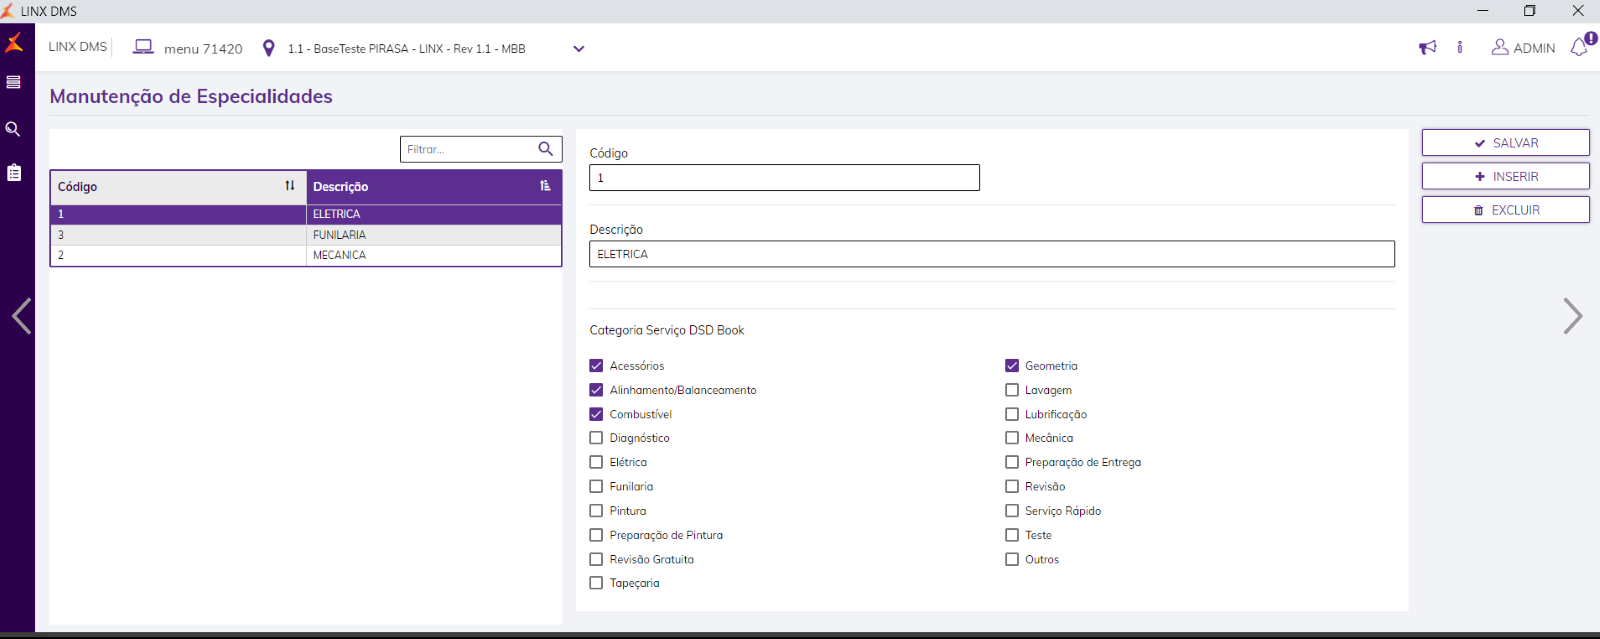The image size is (1600, 639).
Task: Click the filter search magnifier icon
Action: pos(545,149)
